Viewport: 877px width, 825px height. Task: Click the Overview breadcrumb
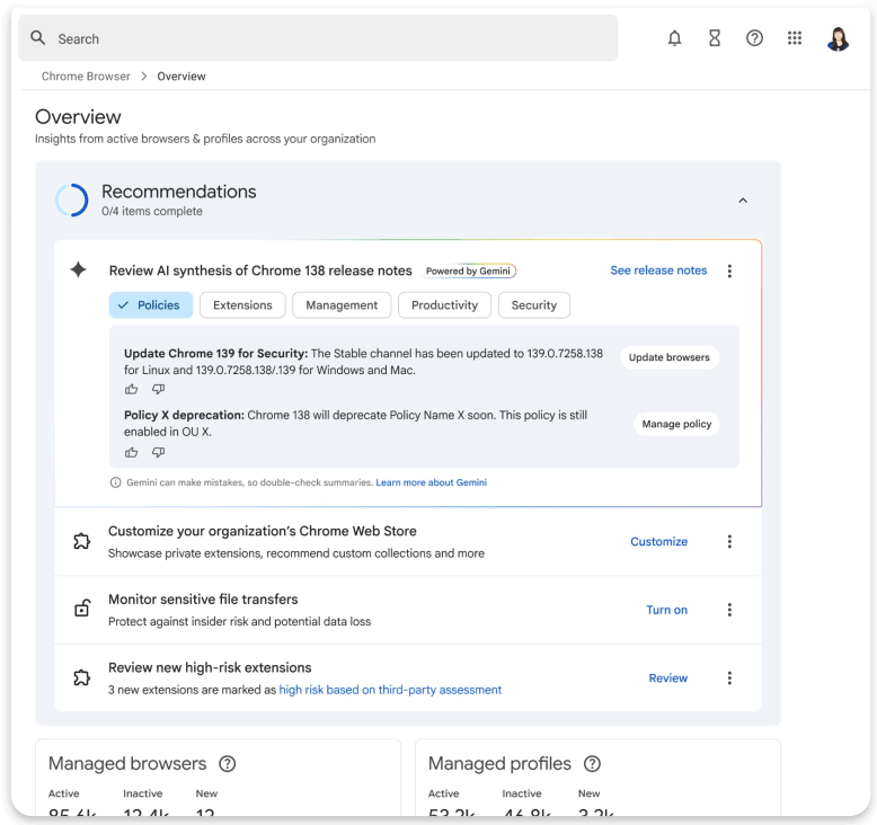tap(181, 76)
